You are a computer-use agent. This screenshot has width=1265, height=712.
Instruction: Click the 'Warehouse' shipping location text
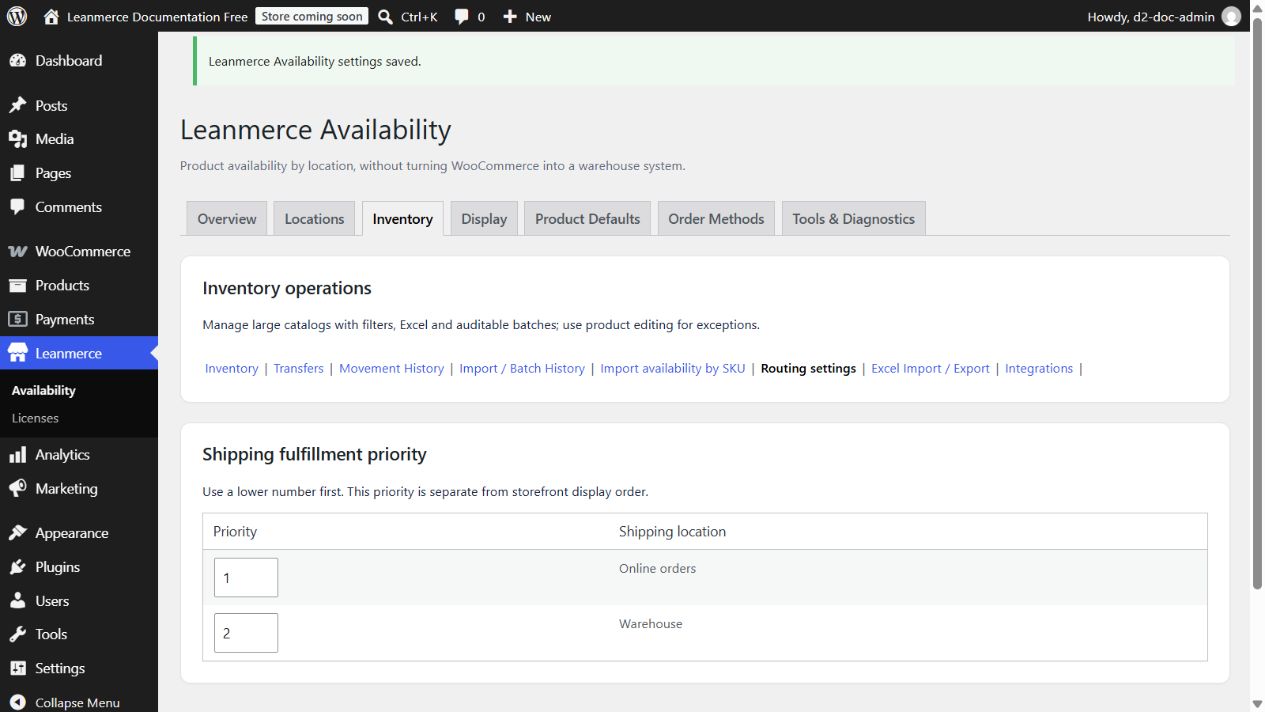[650, 623]
